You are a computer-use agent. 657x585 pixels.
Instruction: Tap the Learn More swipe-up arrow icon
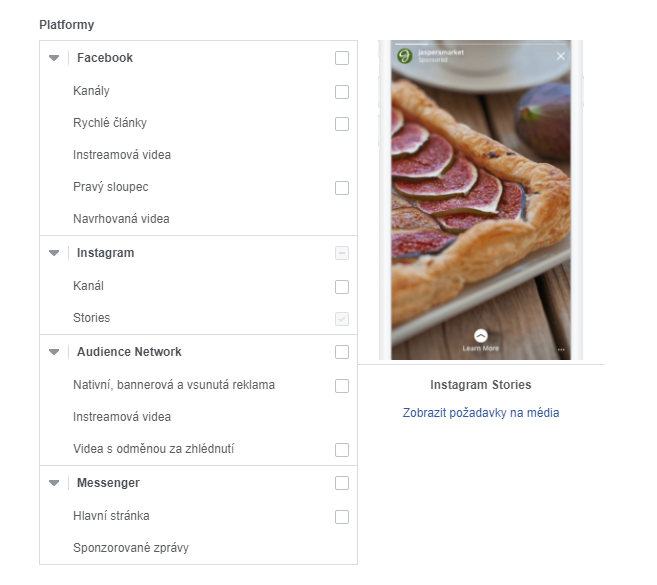[481, 336]
